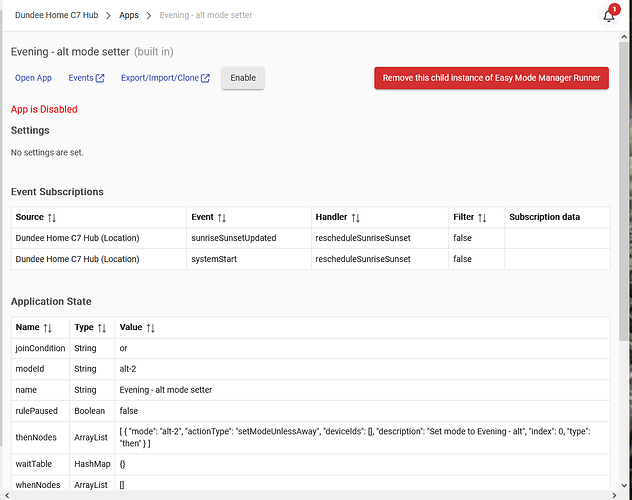
Task: Sort subscriptions by Event column arrows
Action: [222, 218]
